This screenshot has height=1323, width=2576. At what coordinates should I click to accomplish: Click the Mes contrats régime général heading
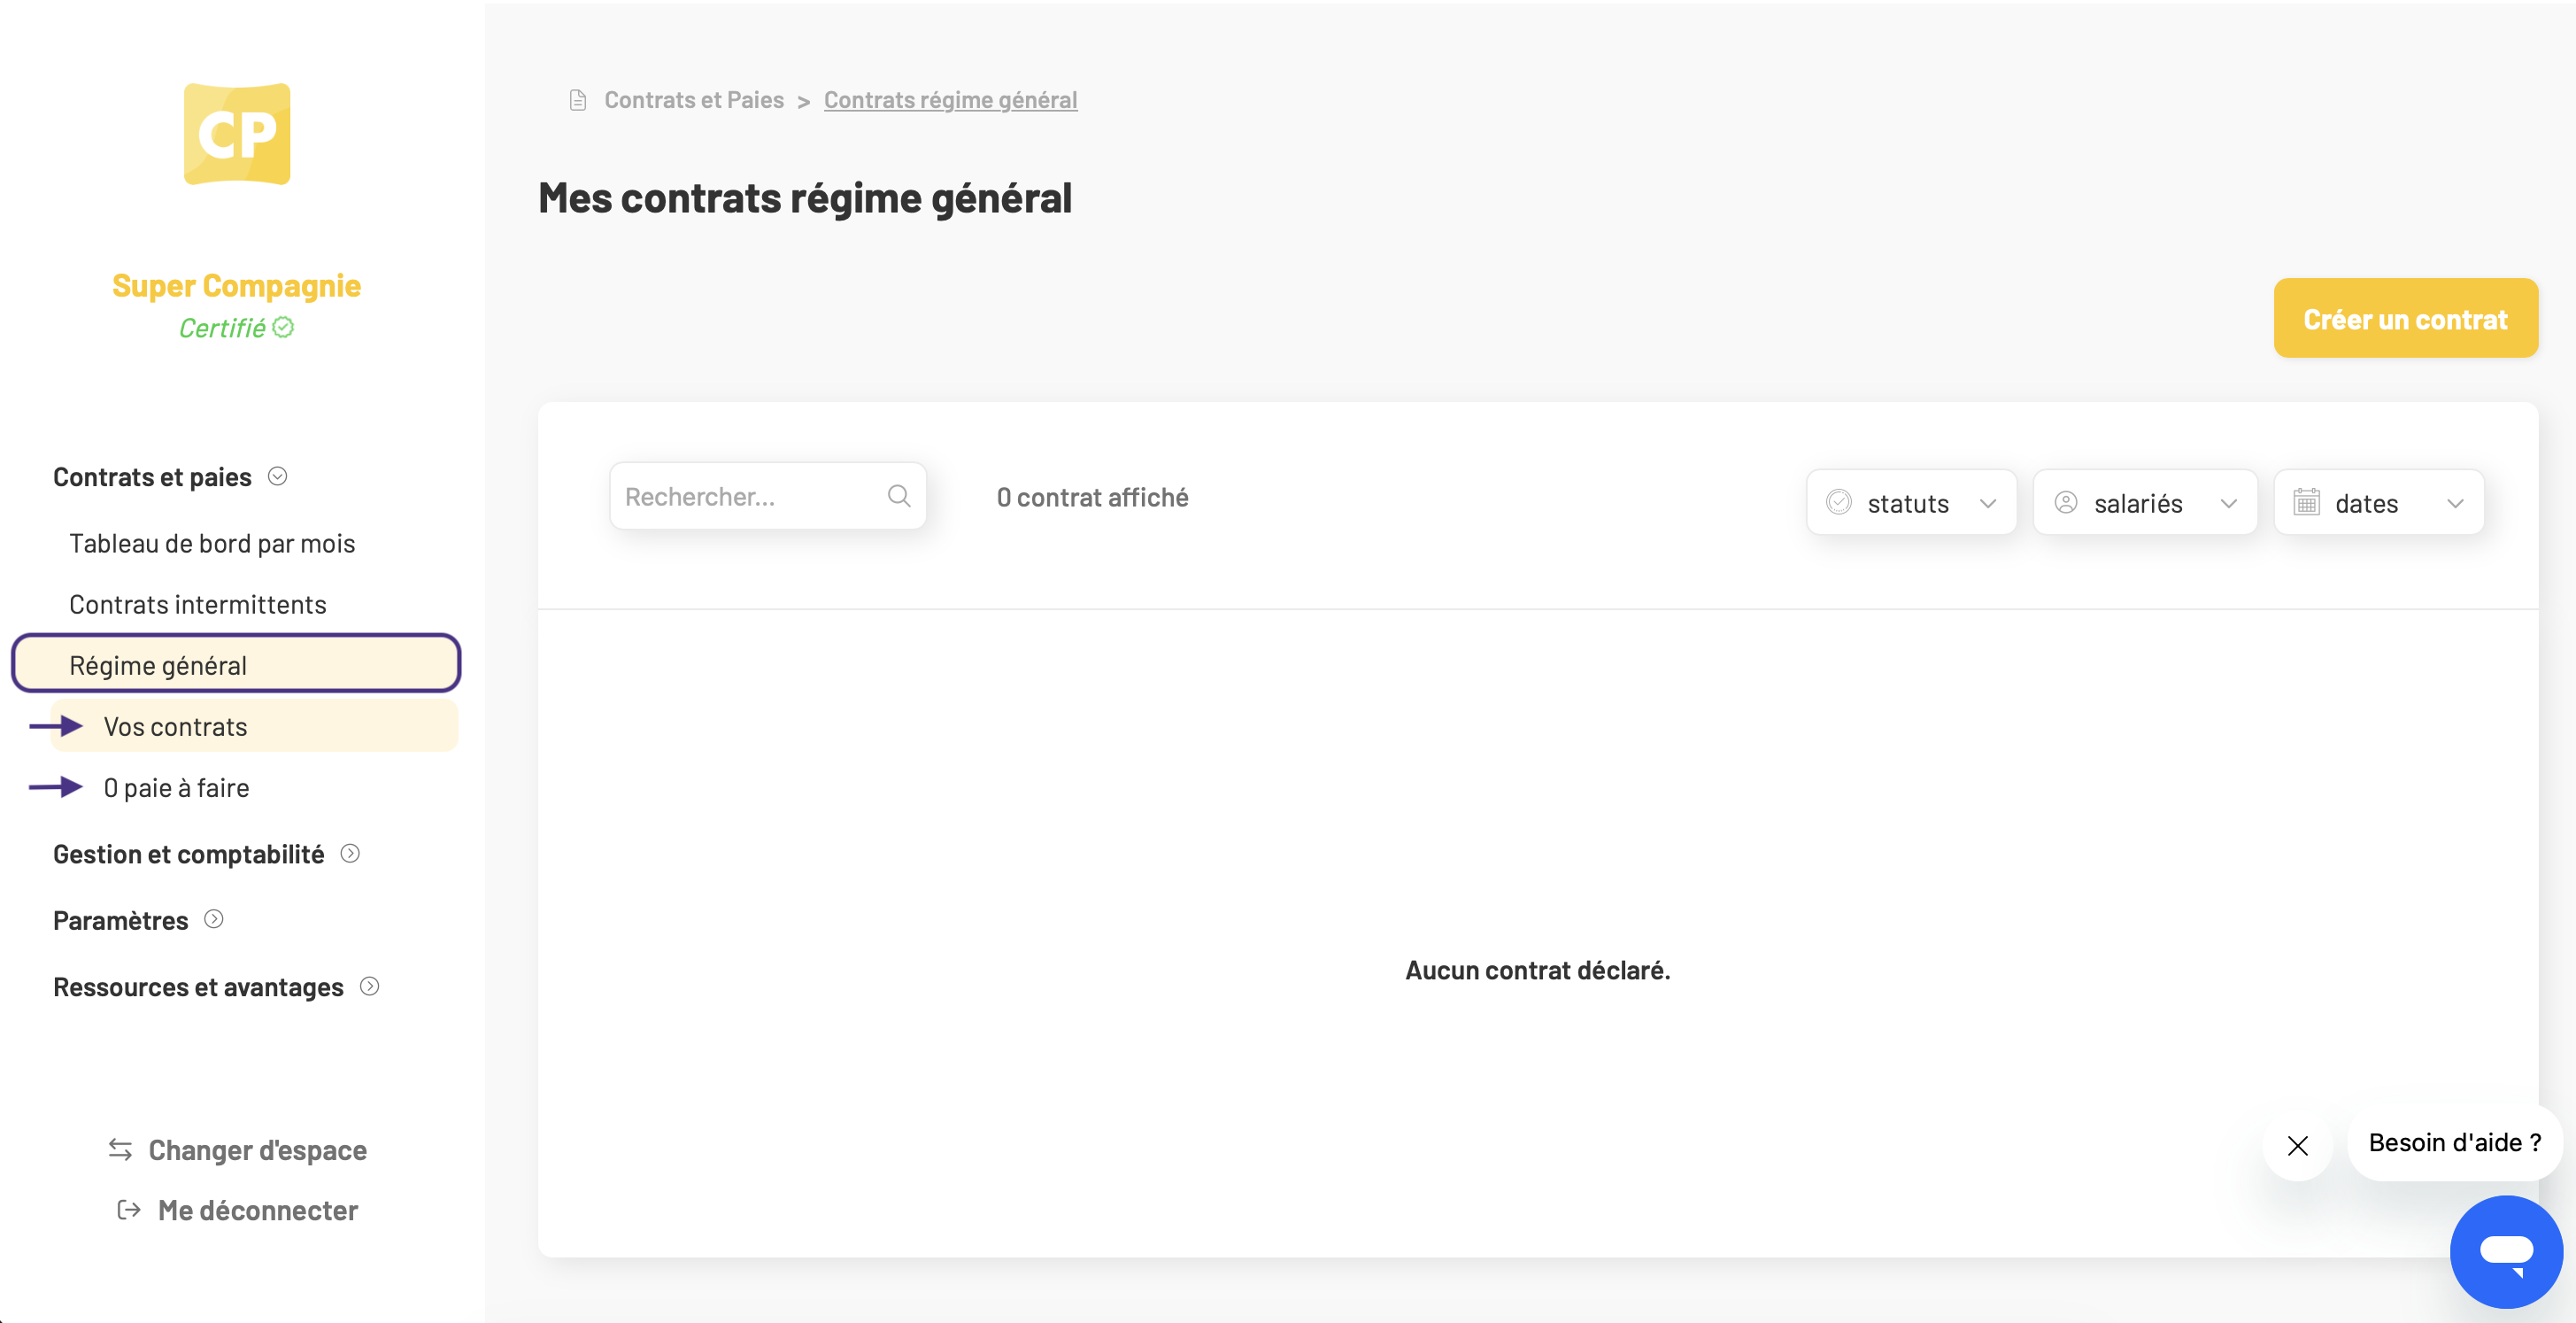click(805, 198)
